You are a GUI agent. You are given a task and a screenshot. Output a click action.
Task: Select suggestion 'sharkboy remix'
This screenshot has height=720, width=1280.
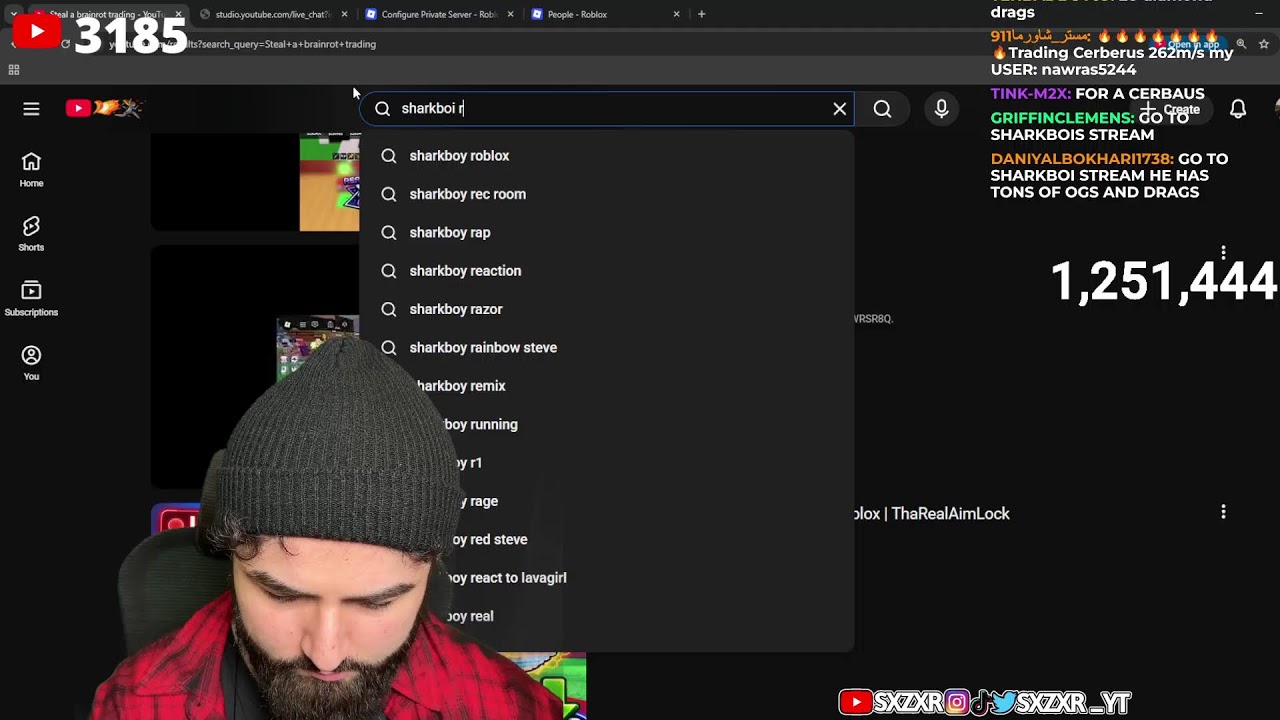(x=606, y=386)
